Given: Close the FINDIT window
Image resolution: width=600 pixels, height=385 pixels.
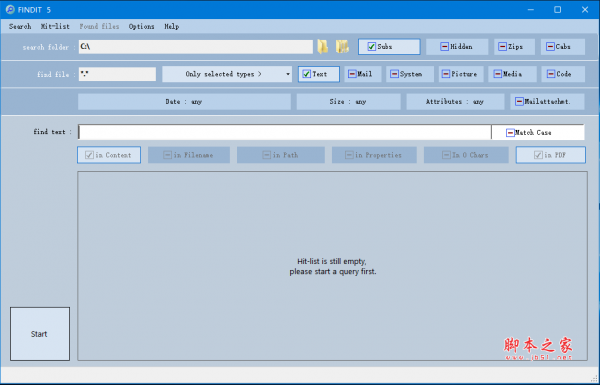Looking at the screenshot, I should [585, 10].
